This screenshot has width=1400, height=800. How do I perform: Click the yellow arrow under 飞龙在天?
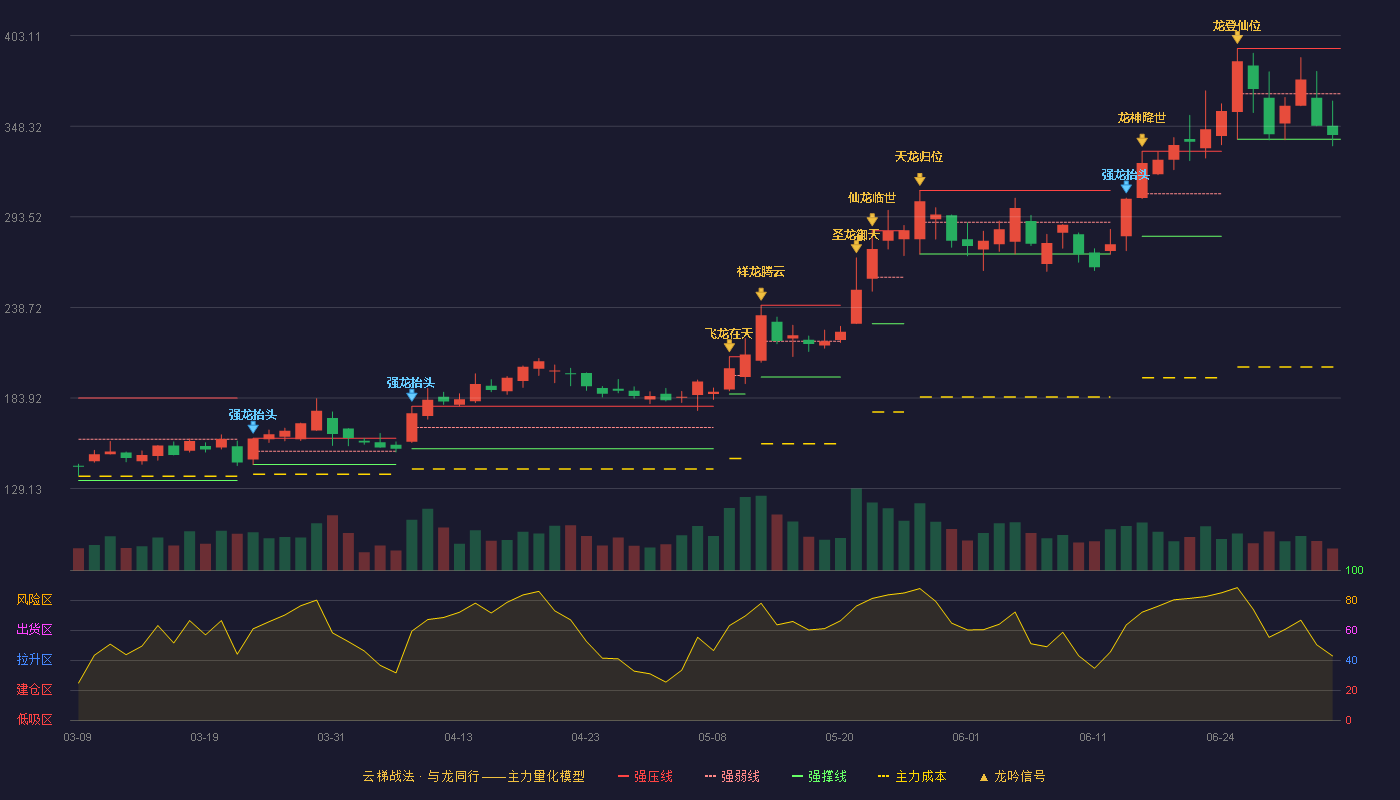click(x=729, y=346)
